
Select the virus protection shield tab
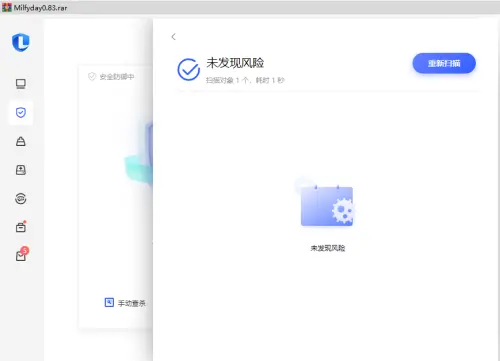click(x=21, y=112)
